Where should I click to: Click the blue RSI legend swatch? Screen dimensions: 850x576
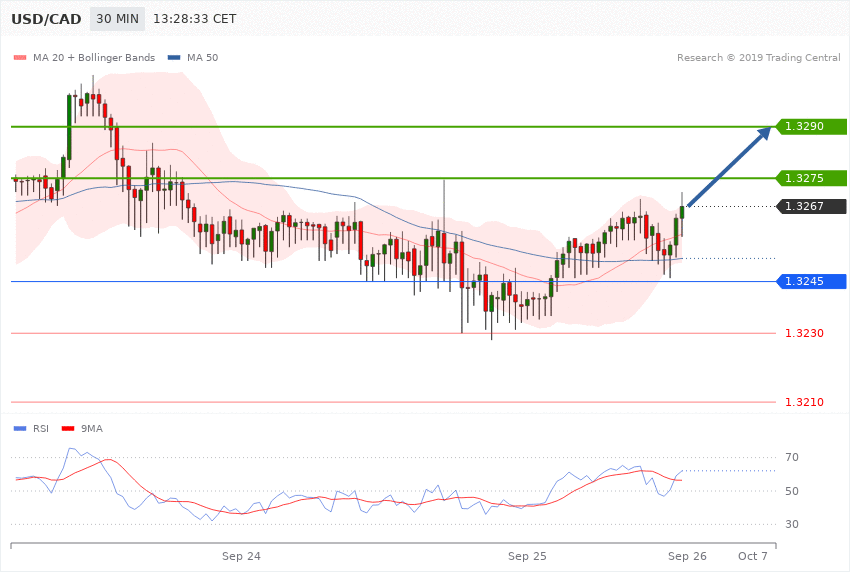[x=20, y=429]
